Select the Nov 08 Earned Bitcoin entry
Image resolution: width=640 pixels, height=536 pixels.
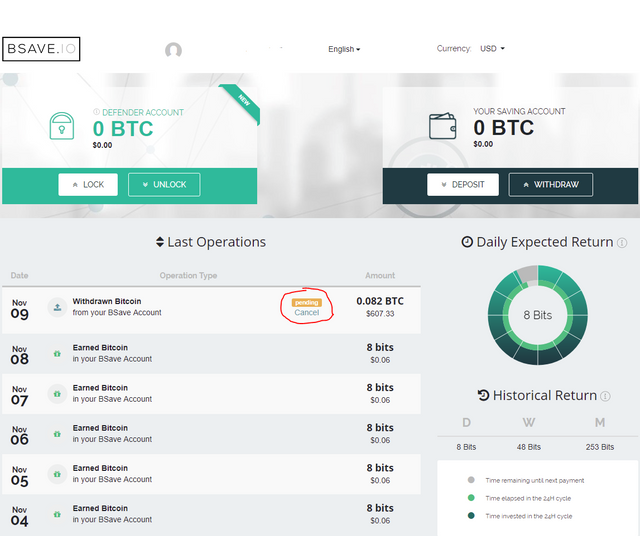point(211,354)
